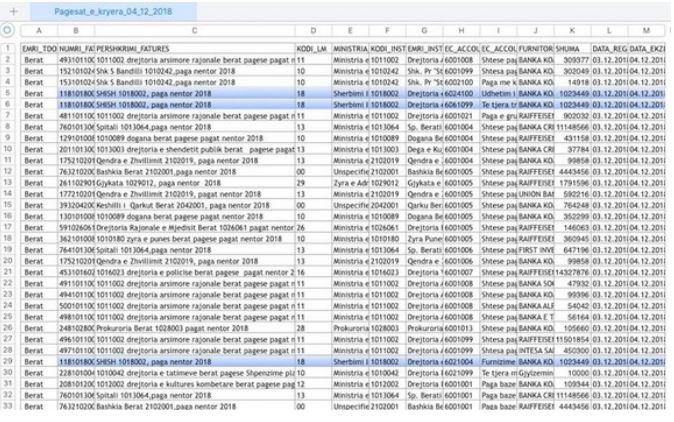Click 'BANKA ALF' supplier cell in row 24
The width and height of the screenshot is (674, 422).
(535, 306)
